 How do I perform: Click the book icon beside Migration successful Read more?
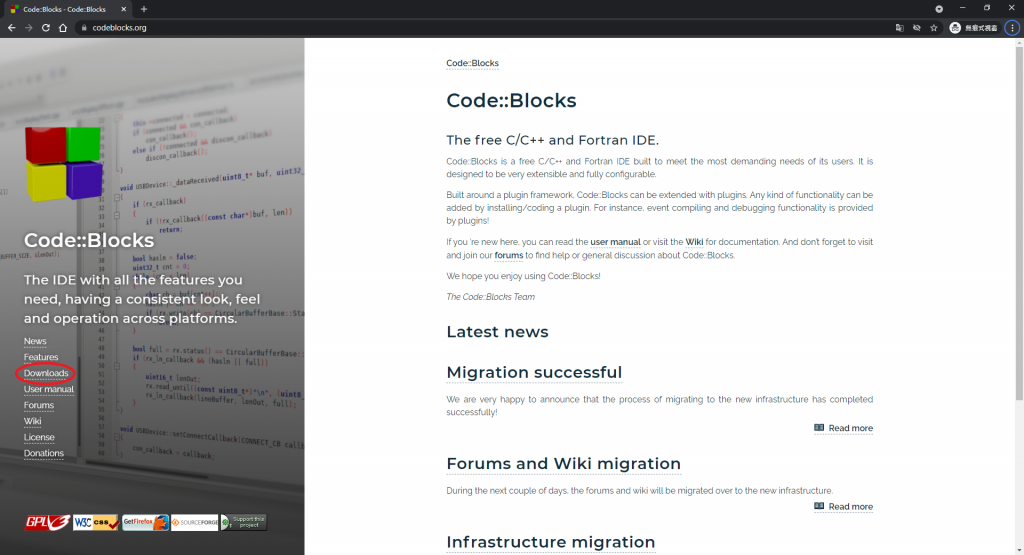819,428
